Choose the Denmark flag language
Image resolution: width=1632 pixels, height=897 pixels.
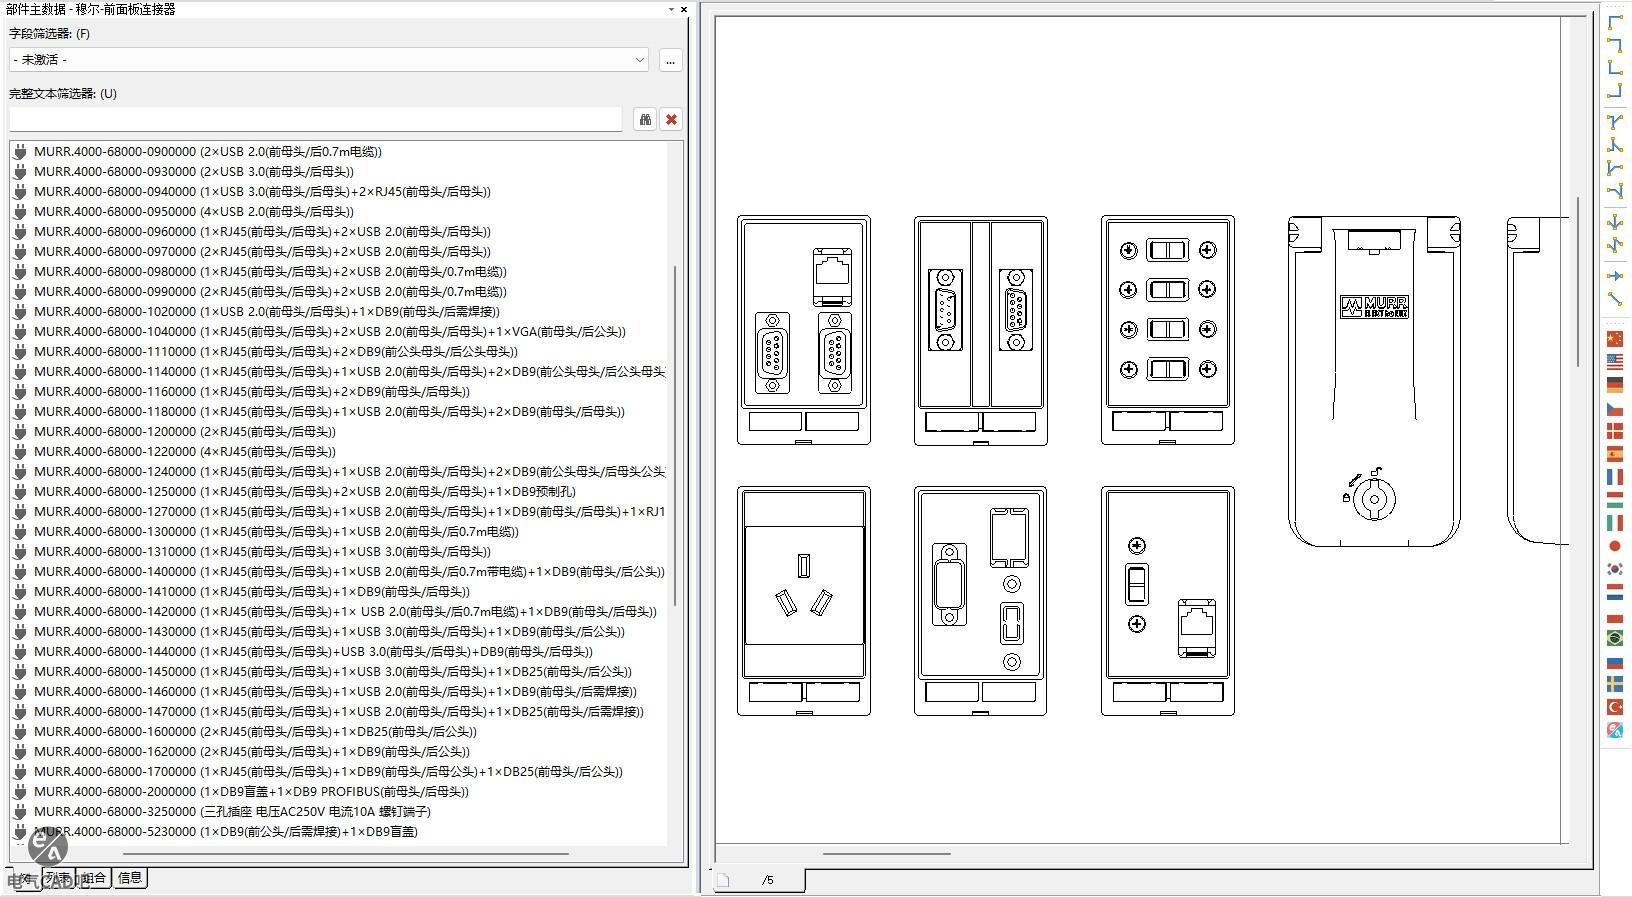(x=1614, y=432)
